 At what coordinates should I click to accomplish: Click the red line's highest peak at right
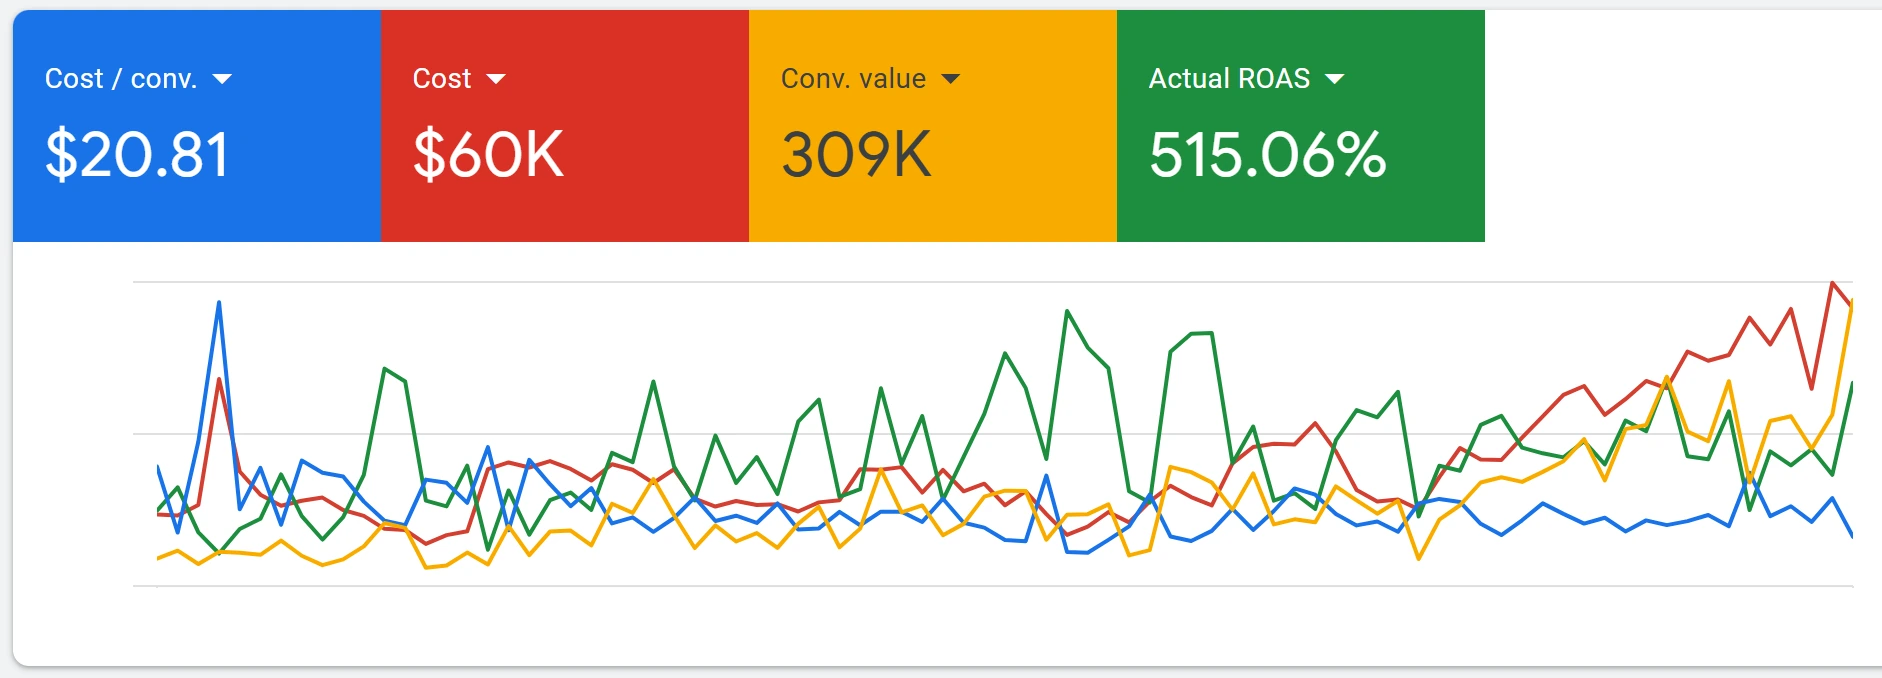[x=1832, y=284]
